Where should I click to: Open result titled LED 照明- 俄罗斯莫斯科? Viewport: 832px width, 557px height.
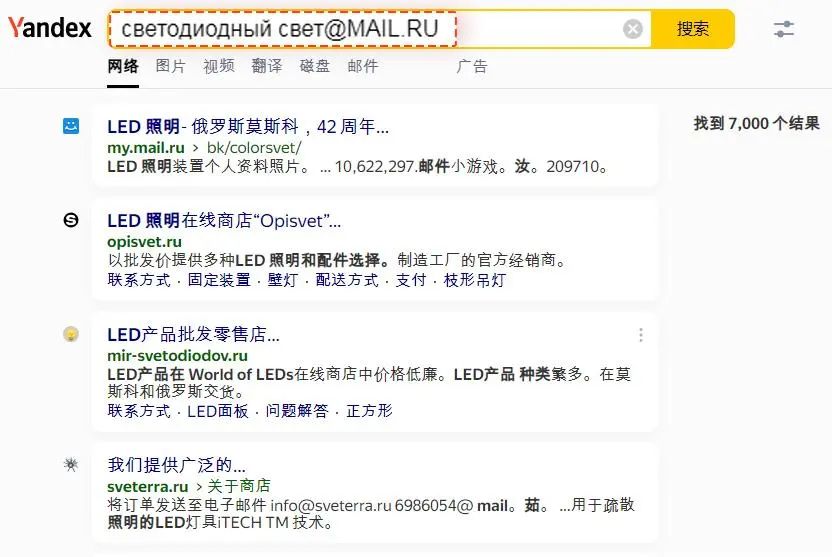pos(248,127)
